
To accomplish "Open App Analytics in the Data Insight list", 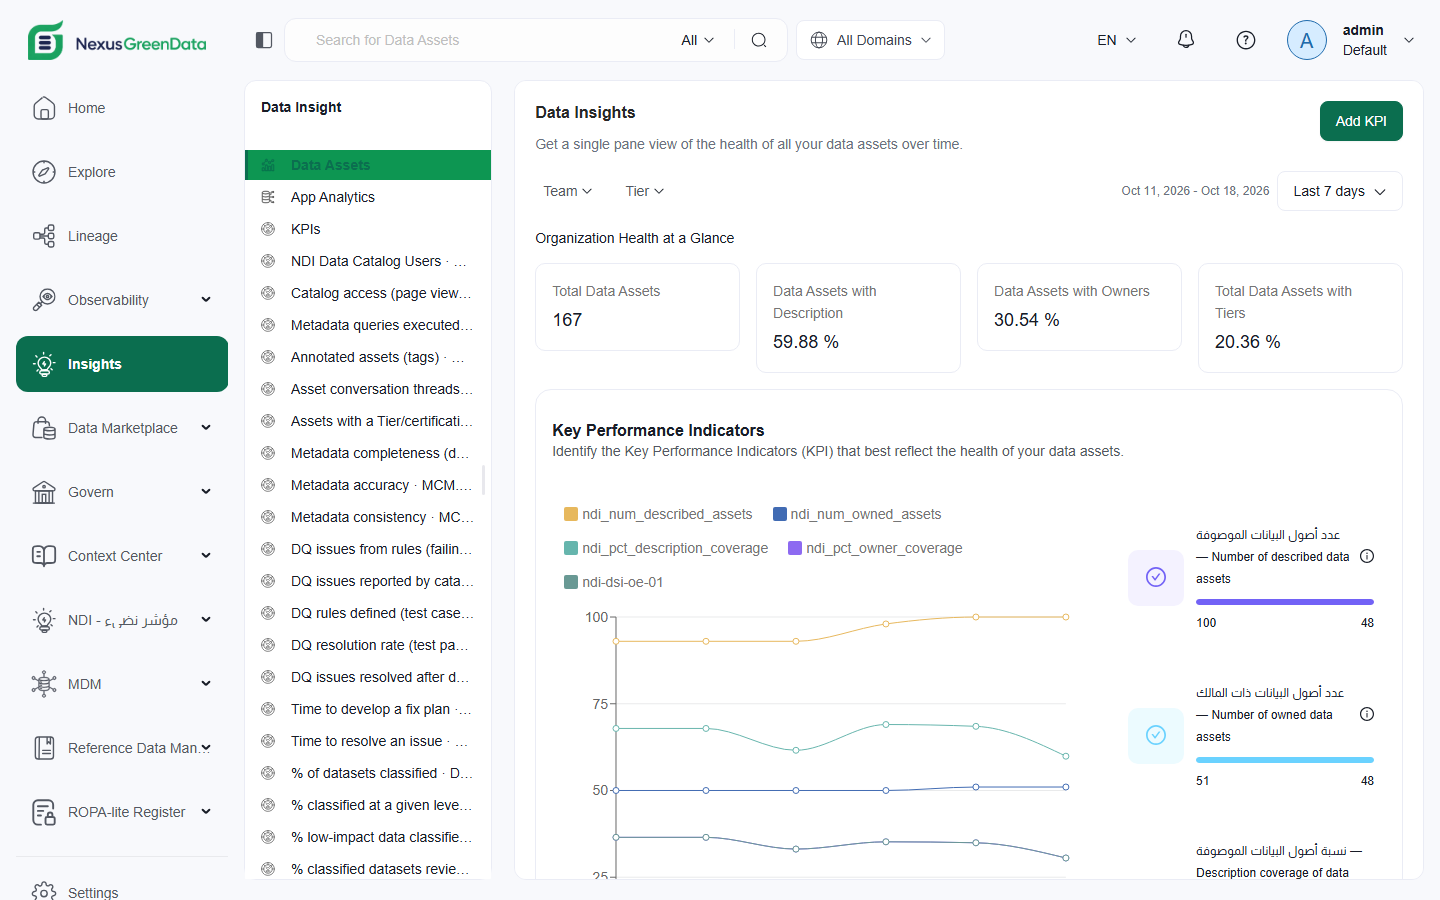I will 368,197.
